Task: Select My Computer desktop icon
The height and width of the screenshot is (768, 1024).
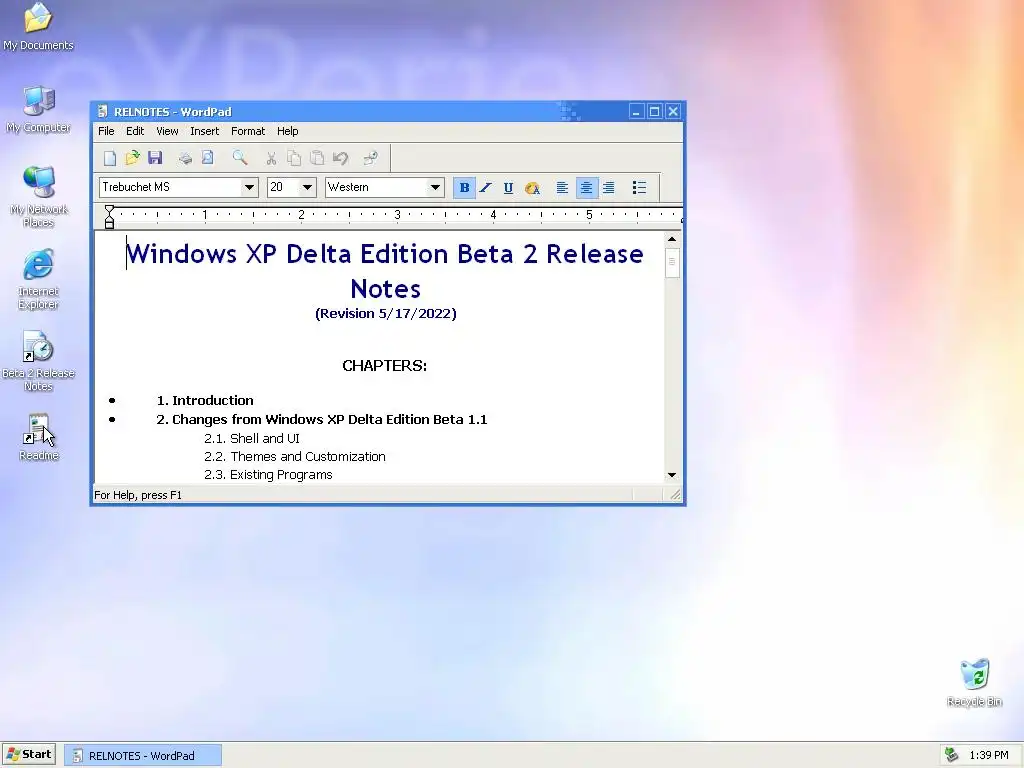Action: [x=39, y=110]
